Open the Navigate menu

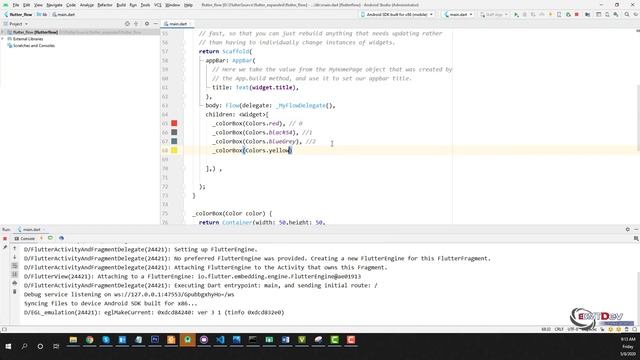[x=54, y=5]
